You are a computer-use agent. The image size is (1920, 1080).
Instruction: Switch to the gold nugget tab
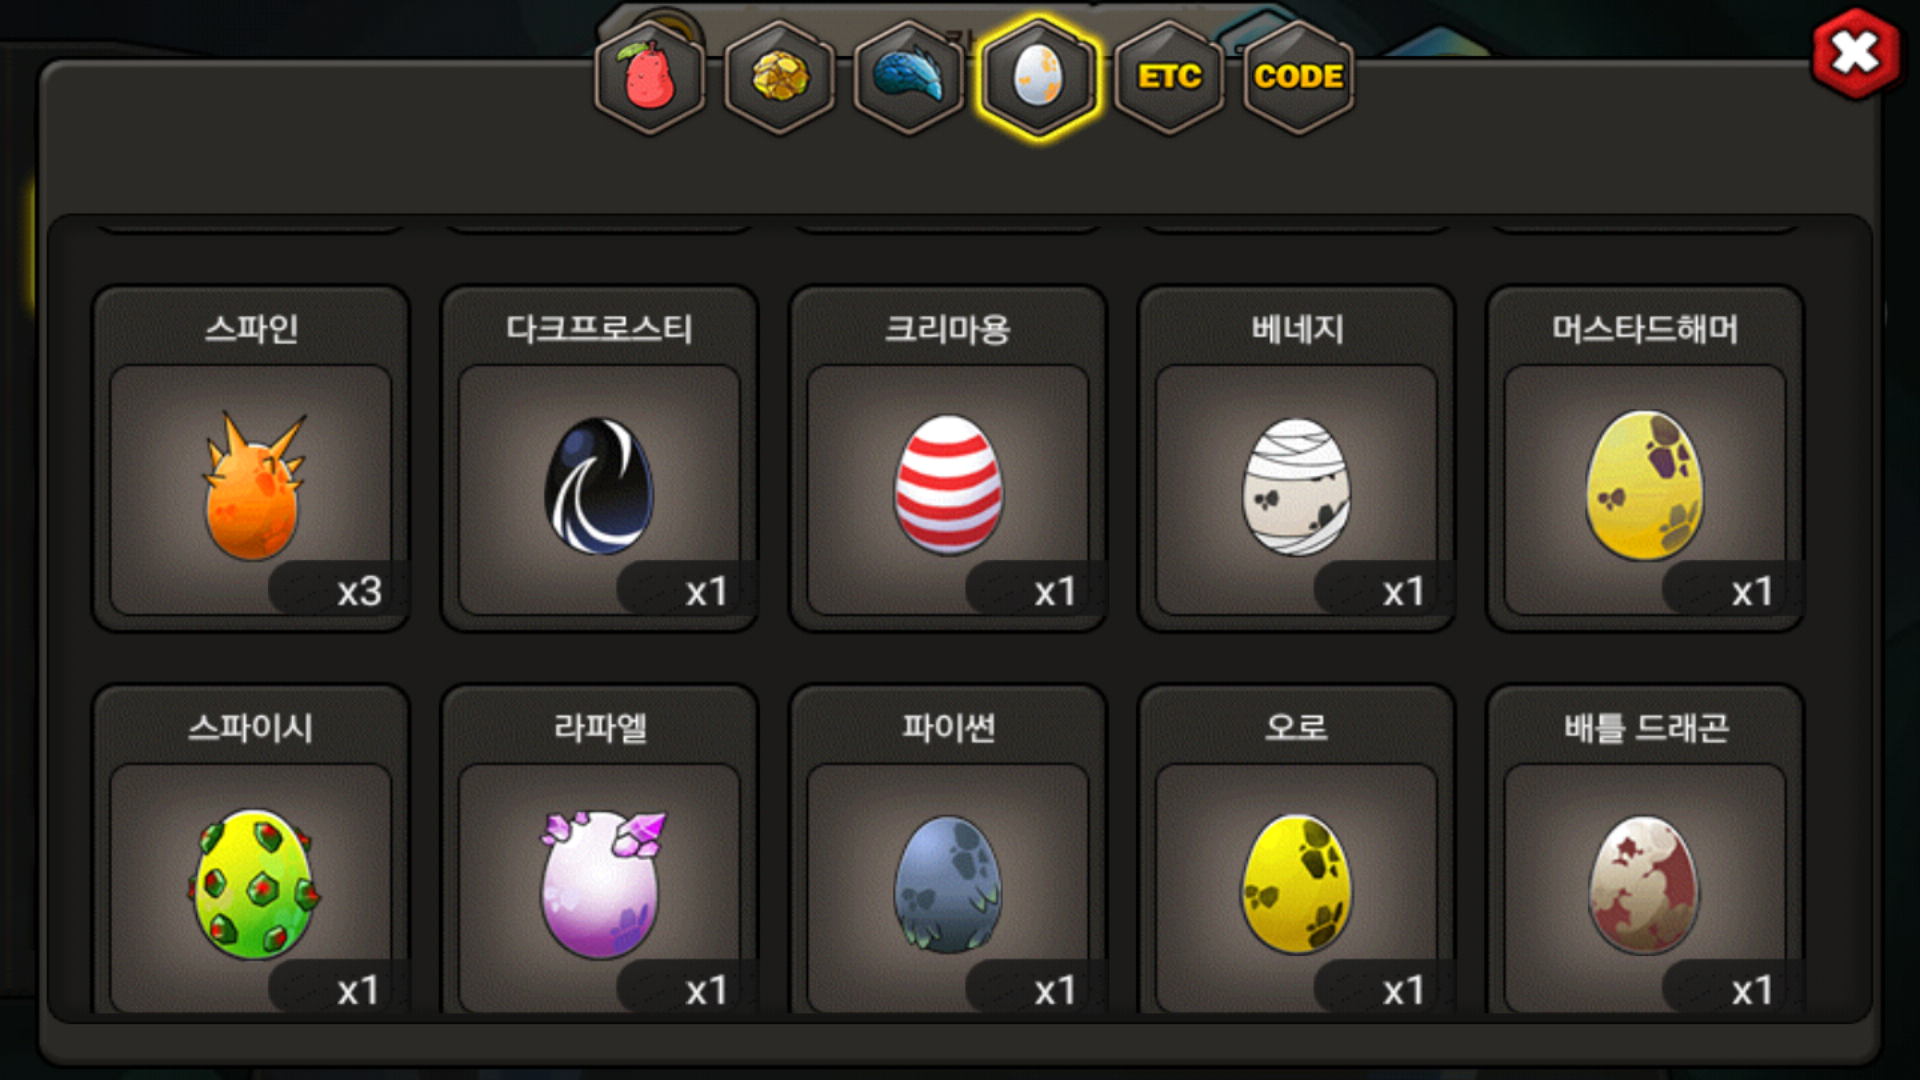click(x=780, y=77)
